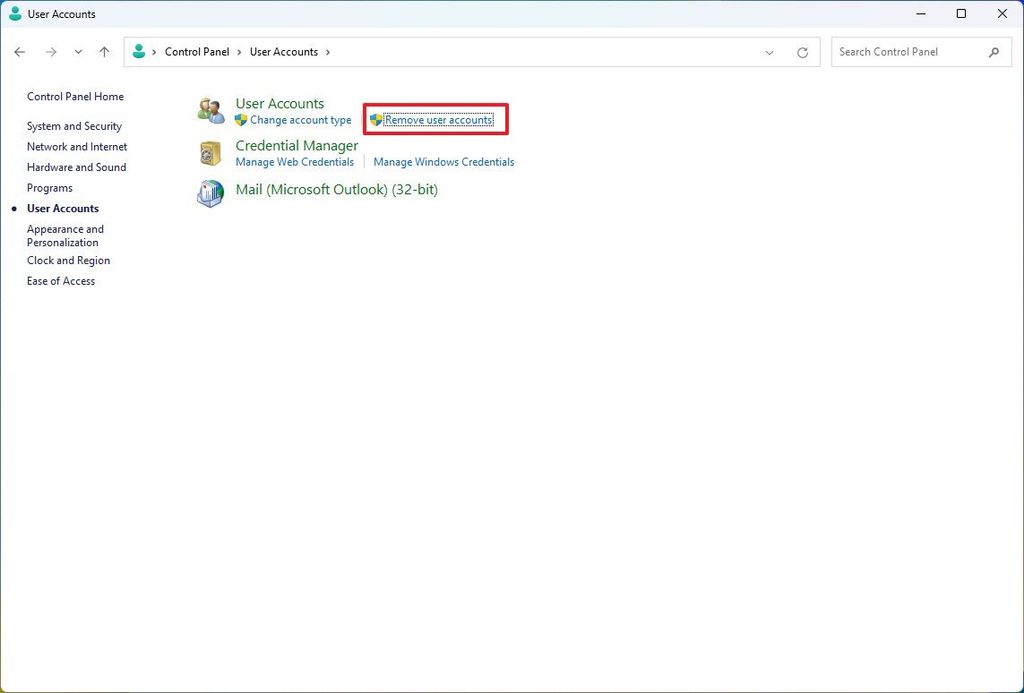
Task: Click the Control Panel icon in the address bar
Action: pos(138,51)
